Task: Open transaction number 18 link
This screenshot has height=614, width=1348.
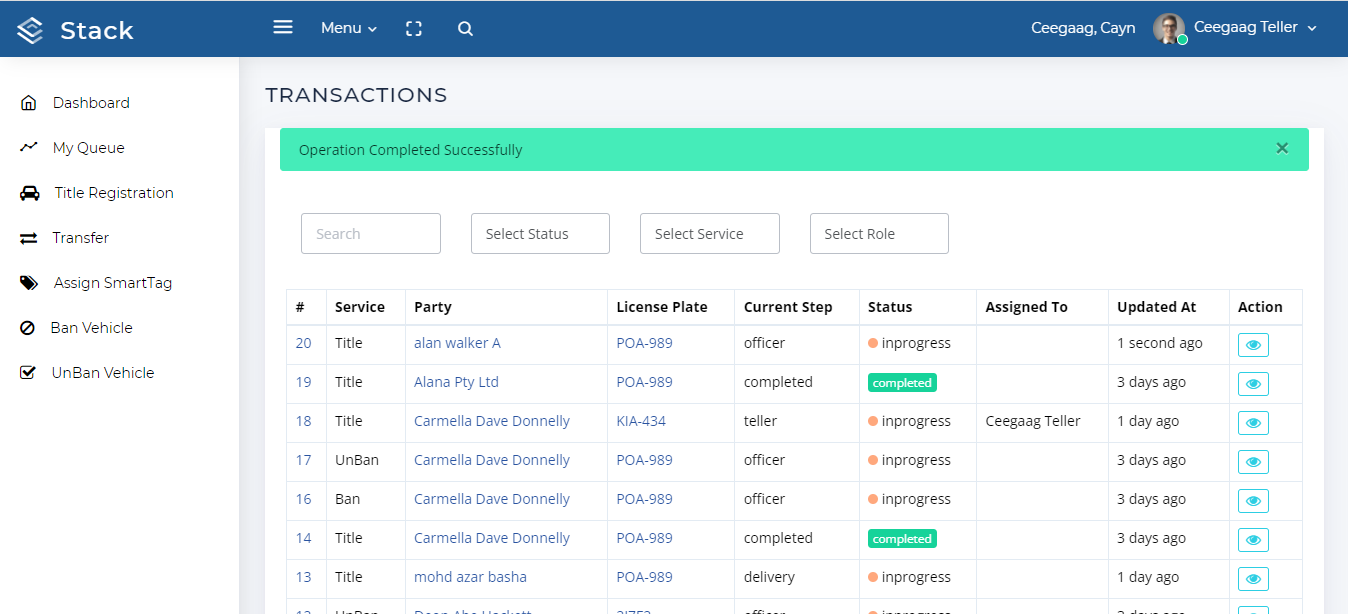Action: coord(303,421)
